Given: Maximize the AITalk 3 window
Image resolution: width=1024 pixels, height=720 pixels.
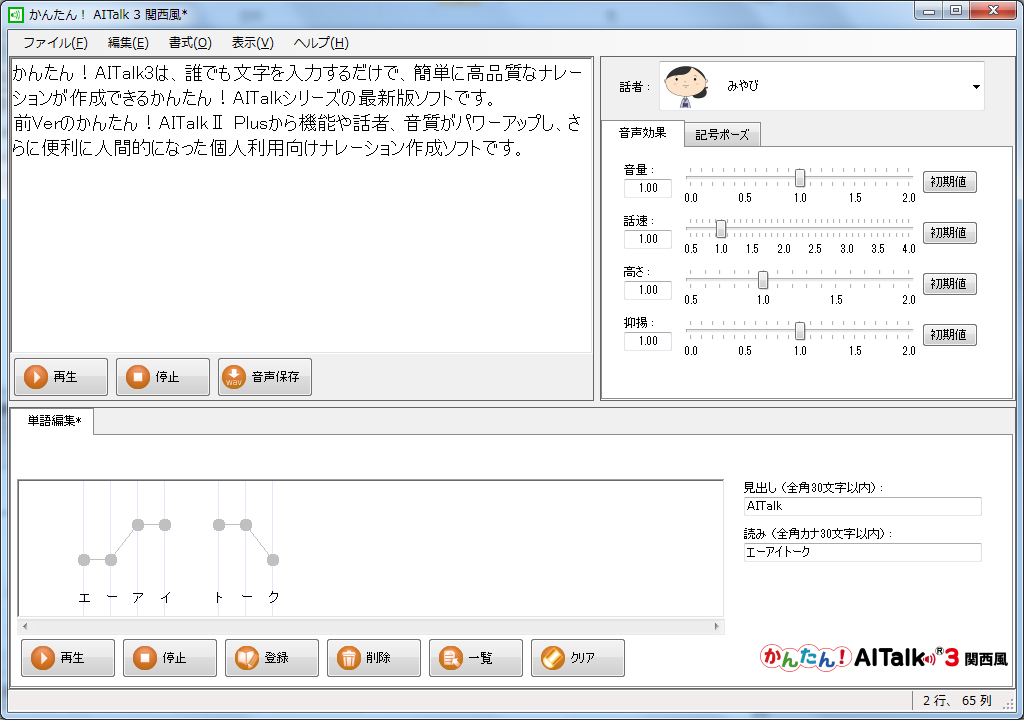Looking at the screenshot, I should click(957, 11).
